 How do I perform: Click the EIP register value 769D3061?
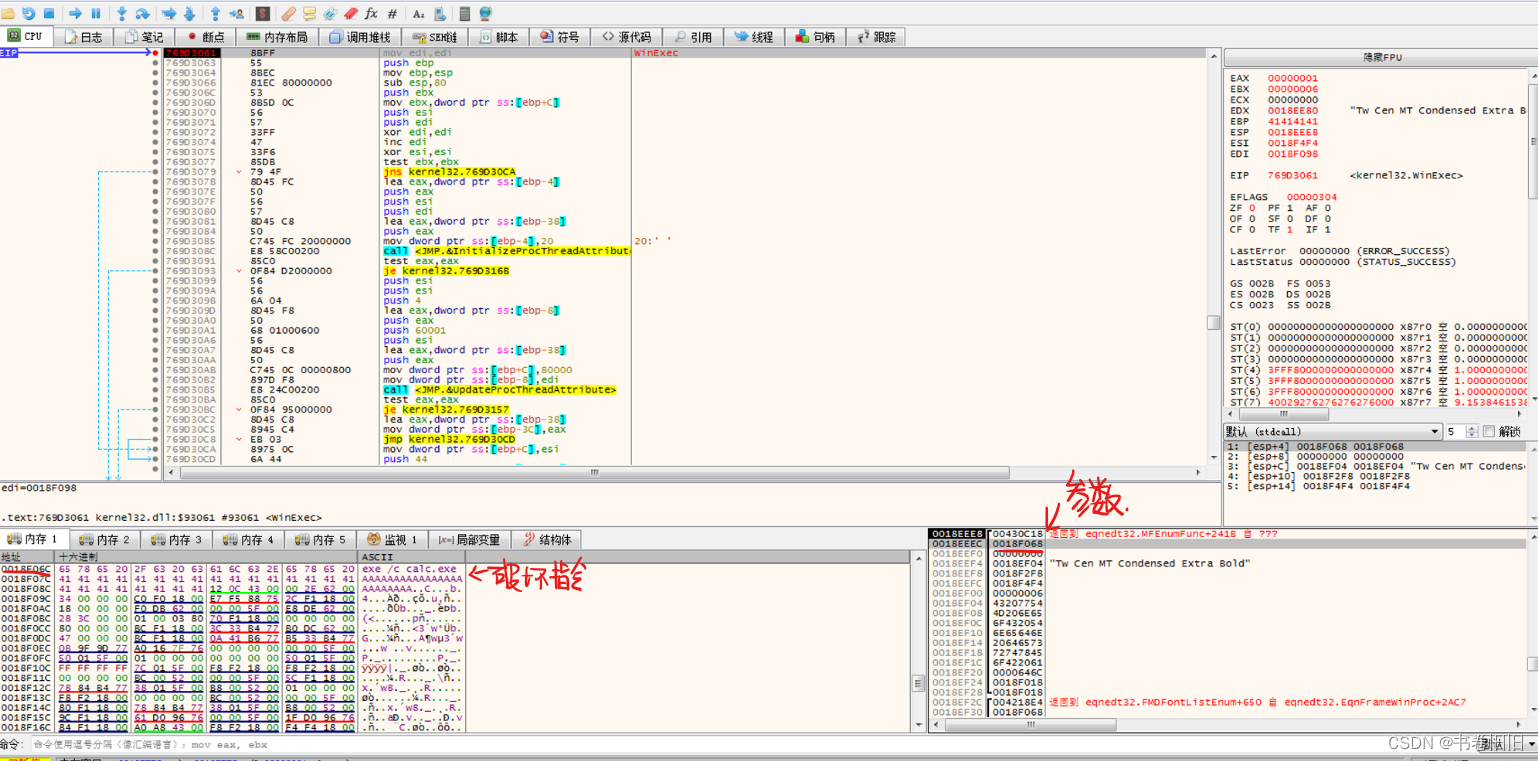click(x=1293, y=175)
